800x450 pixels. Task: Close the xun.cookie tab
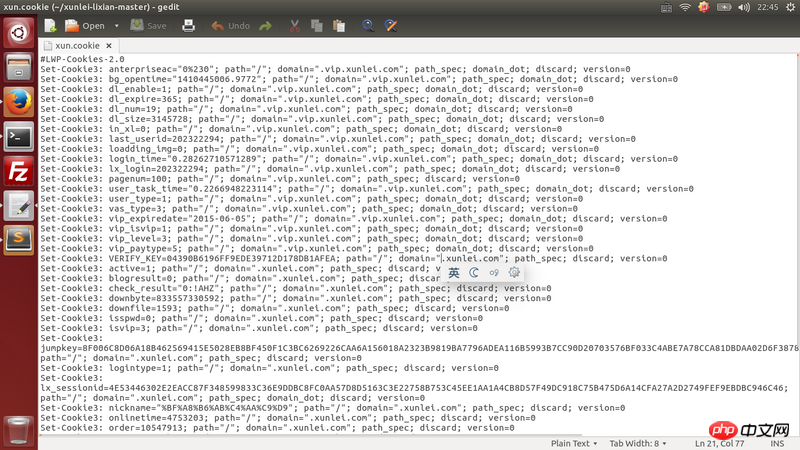pos(109,45)
